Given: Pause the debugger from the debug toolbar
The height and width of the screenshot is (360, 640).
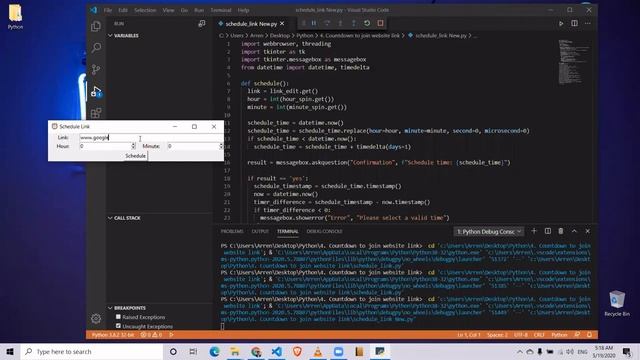Looking at the screenshot, I should tap(314, 23).
